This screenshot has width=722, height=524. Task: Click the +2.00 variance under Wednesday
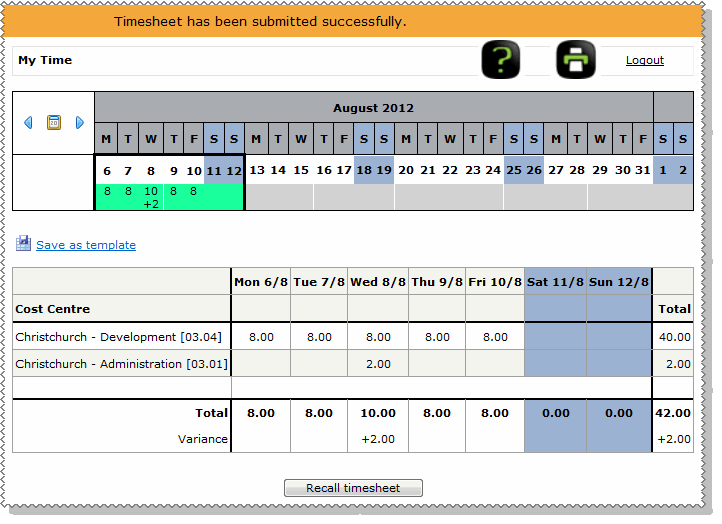(x=378, y=439)
